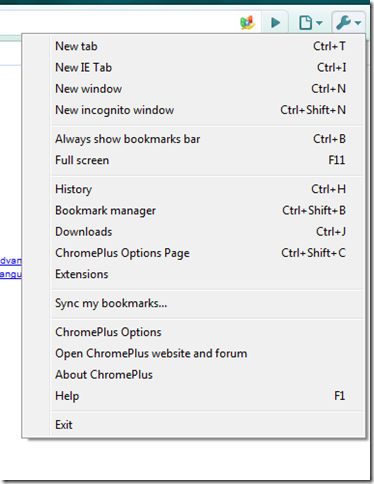Select New tab from the menu

tap(207, 46)
